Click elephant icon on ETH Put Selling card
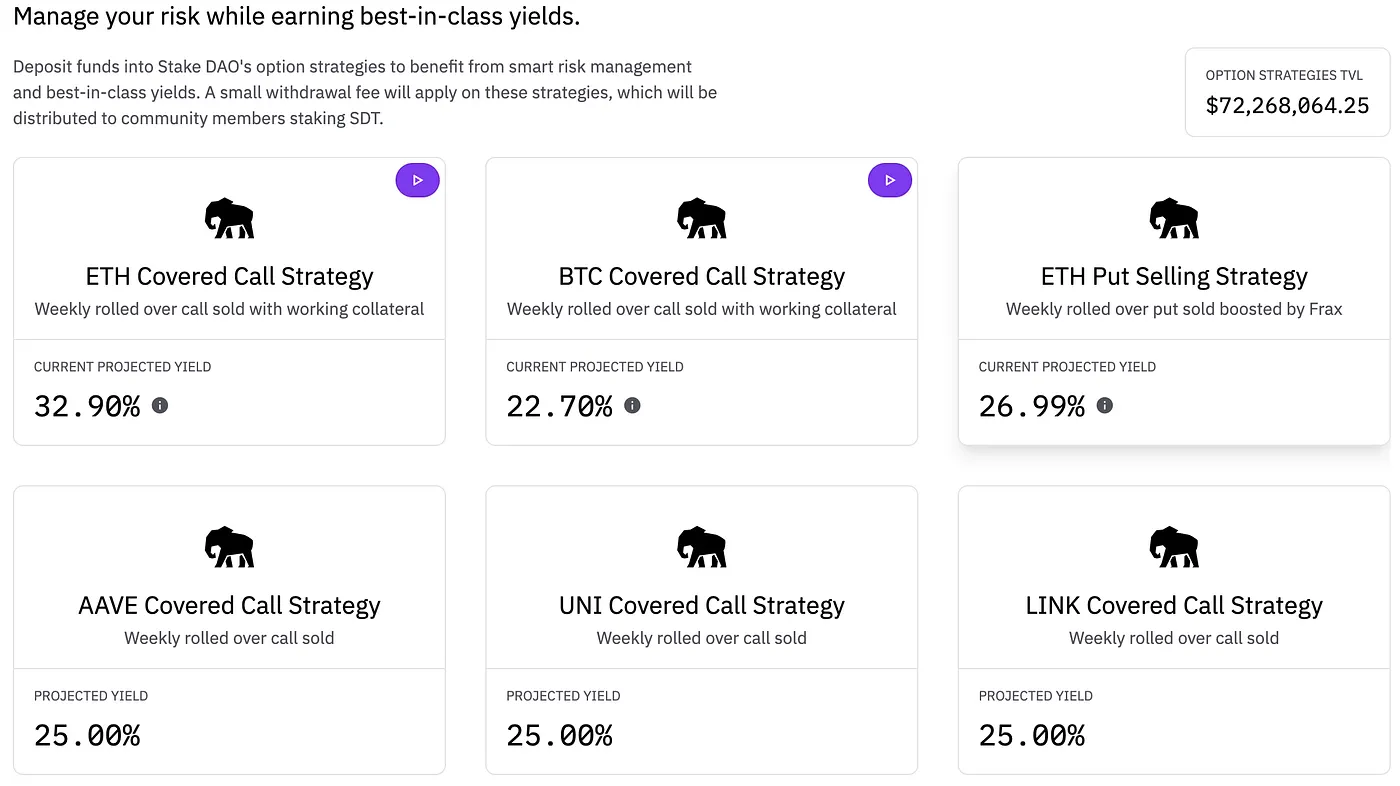The image size is (1400, 786). point(1173,218)
